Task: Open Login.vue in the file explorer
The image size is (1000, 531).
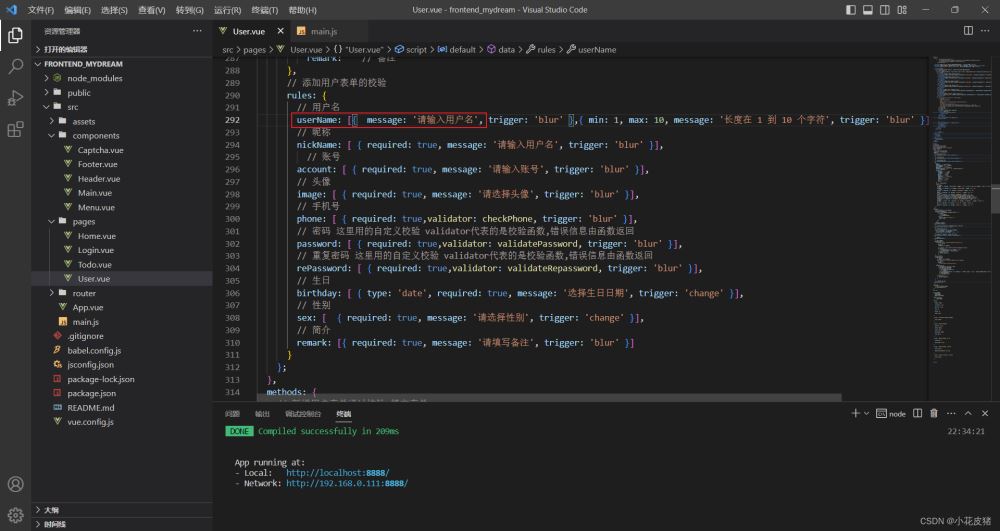Action: click(96, 250)
